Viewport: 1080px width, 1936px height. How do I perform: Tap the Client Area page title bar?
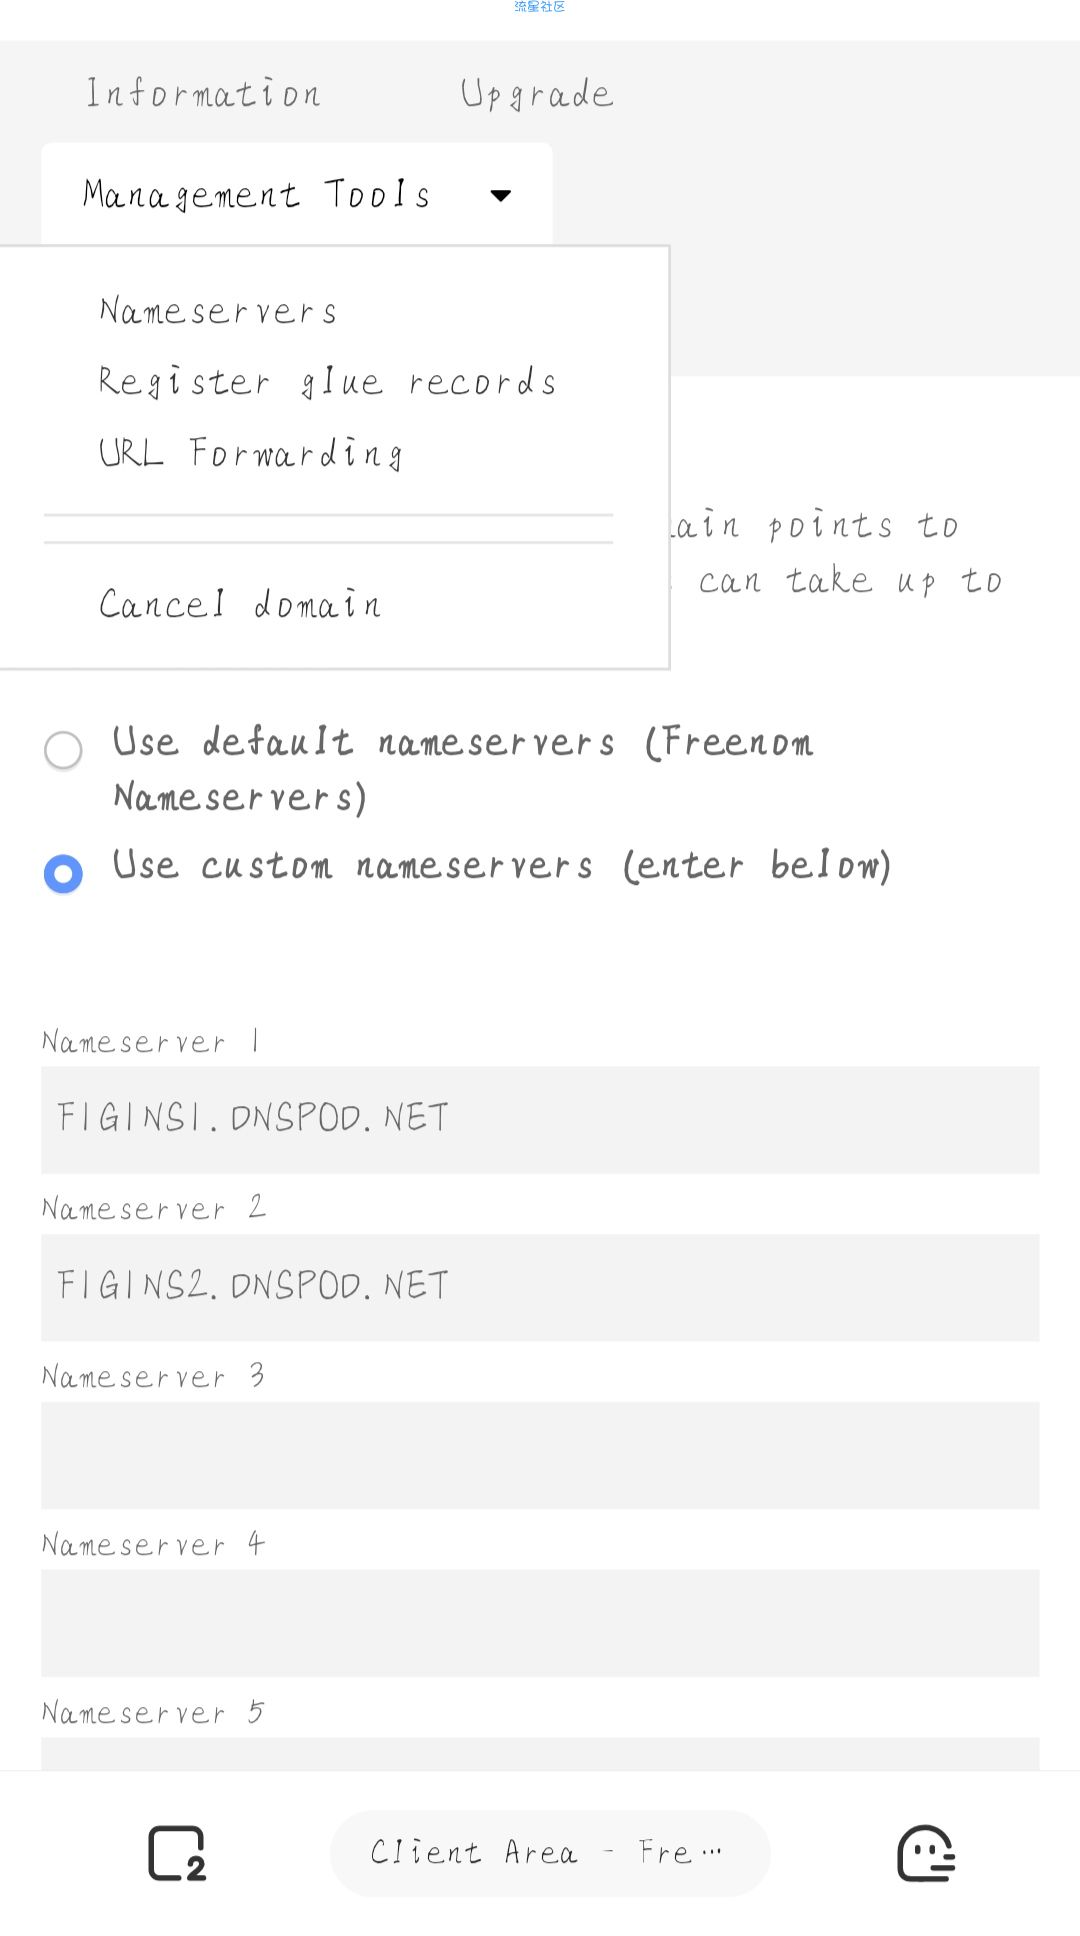point(550,1853)
